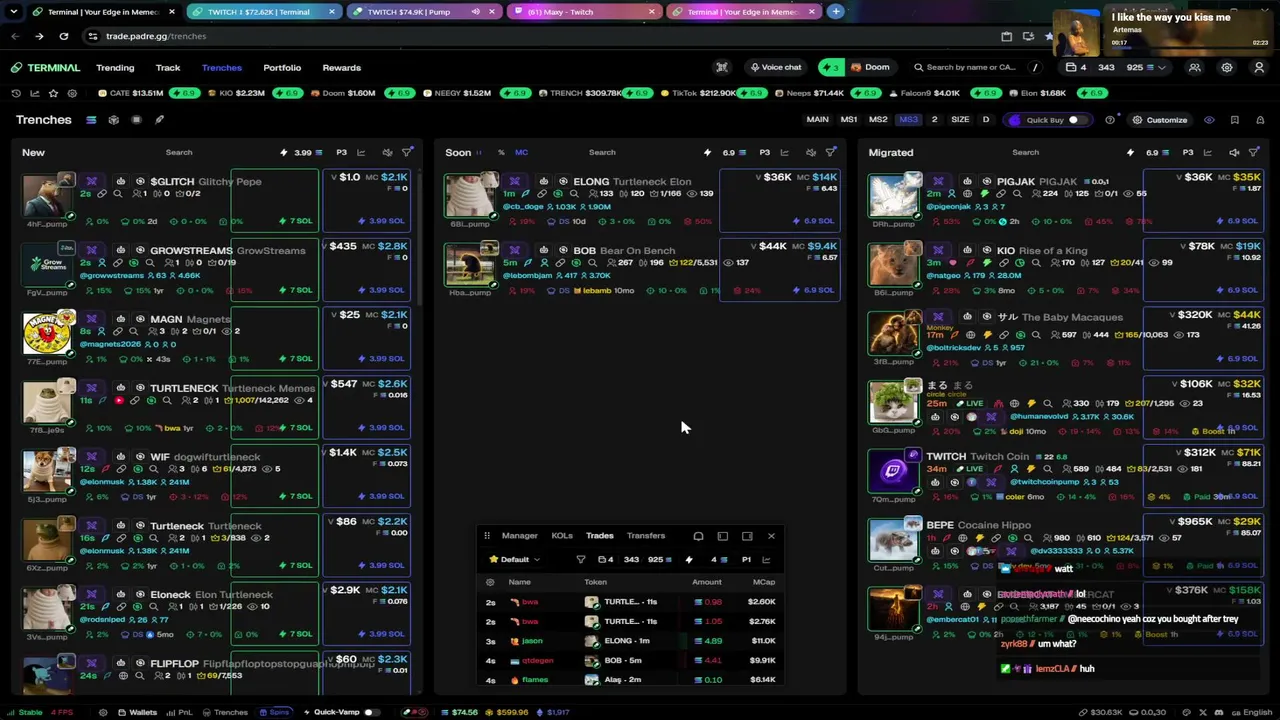Open the Portfolio tab
This screenshot has width=1280, height=720.
click(282, 68)
